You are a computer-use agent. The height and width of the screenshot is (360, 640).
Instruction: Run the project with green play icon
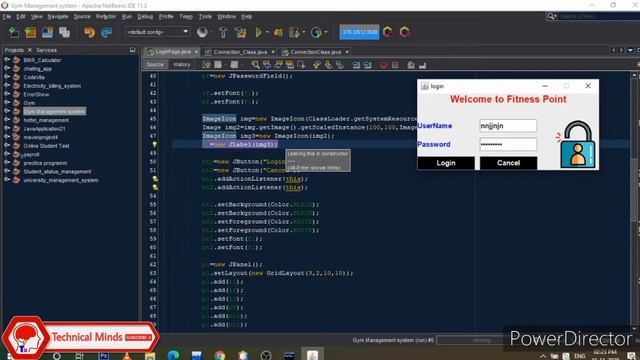pos(258,32)
